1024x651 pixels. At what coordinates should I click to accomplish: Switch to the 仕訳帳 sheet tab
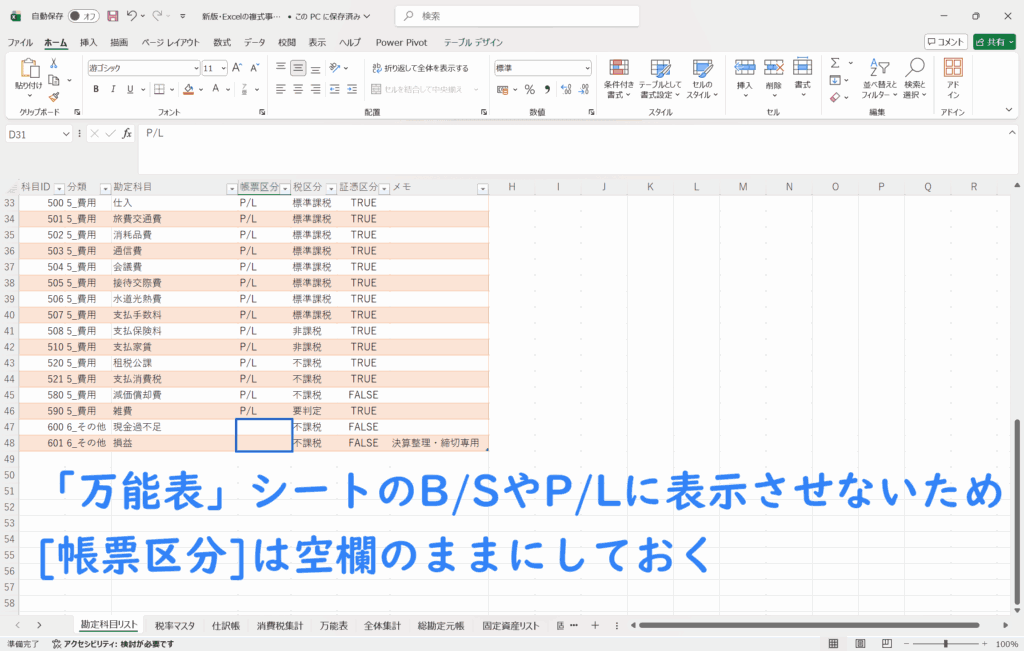click(x=225, y=625)
